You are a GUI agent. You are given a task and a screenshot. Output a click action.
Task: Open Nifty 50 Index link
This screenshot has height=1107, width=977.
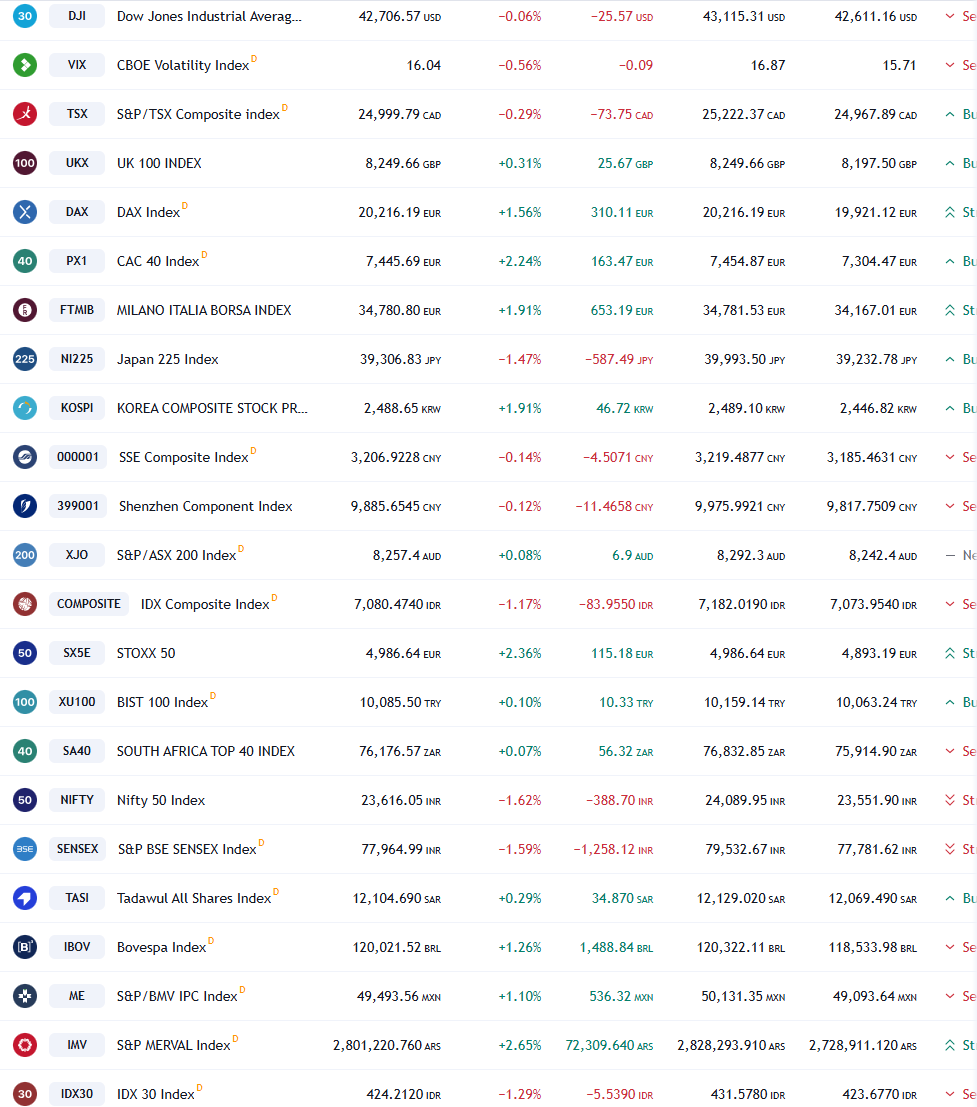click(161, 800)
